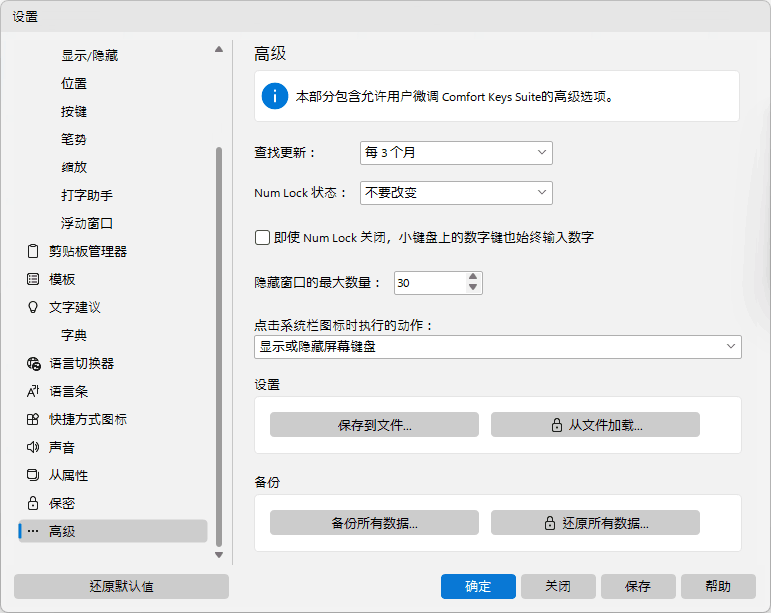Open the tray icon click action dropdown
The image size is (771, 613).
point(498,347)
